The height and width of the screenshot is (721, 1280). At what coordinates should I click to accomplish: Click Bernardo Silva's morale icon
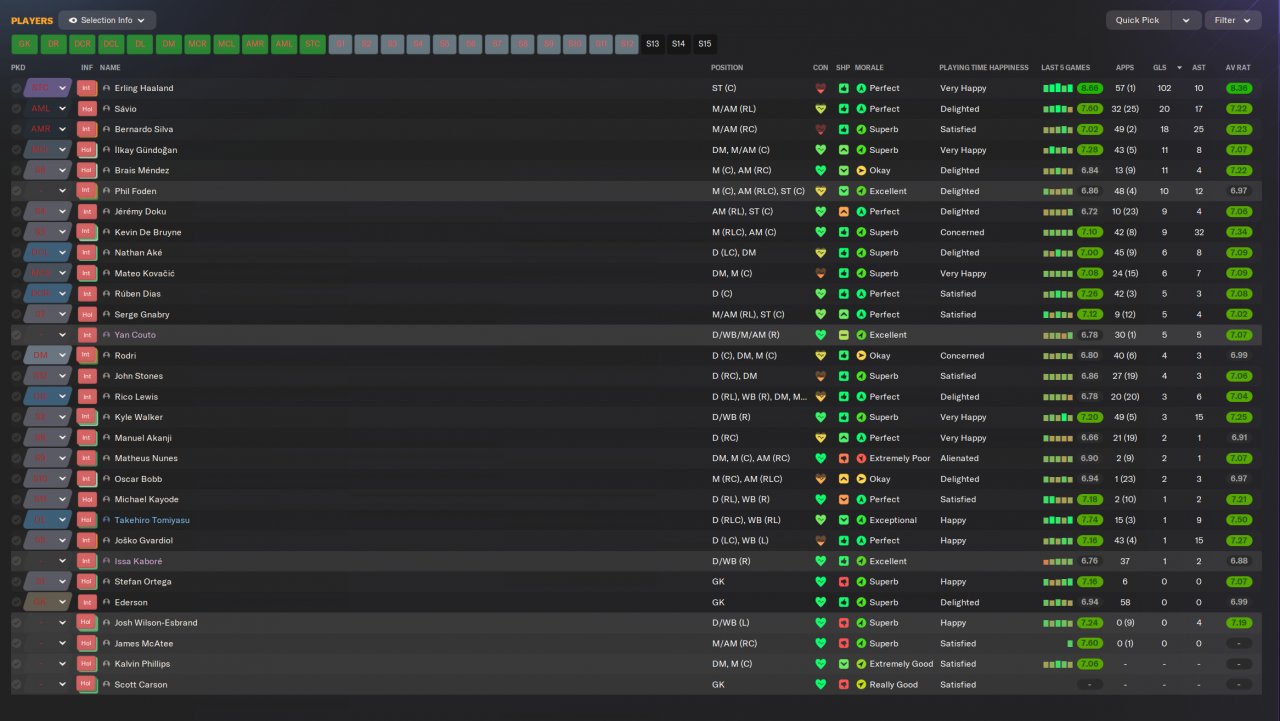pos(861,129)
